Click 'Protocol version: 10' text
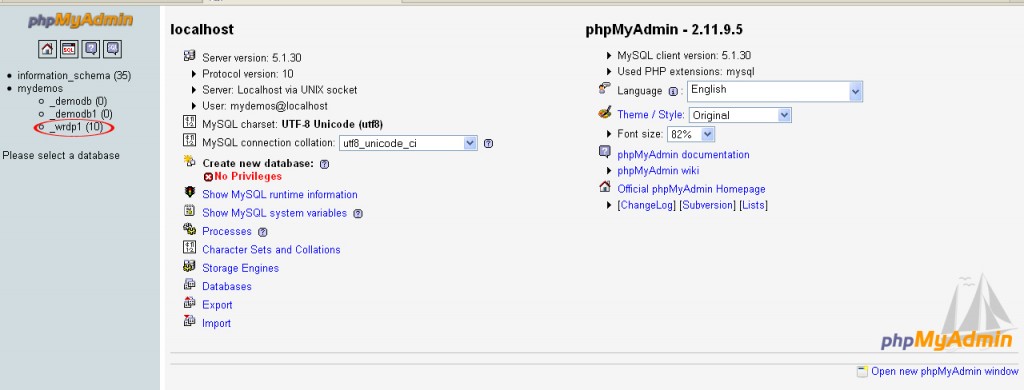This screenshot has width=1024, height=390. pos(248,74)
